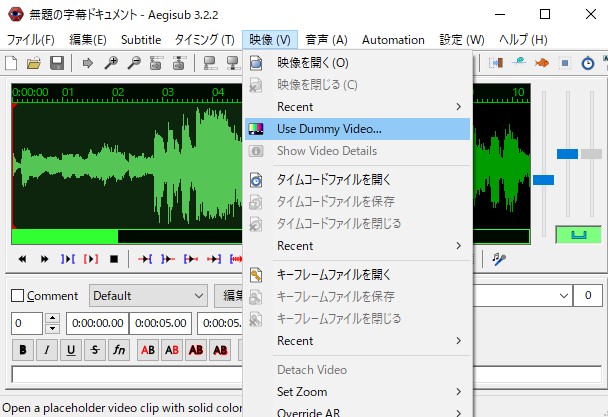Open the Styling Assistant toolbar icon
This screenshot has width=608, height=417.
519,63
